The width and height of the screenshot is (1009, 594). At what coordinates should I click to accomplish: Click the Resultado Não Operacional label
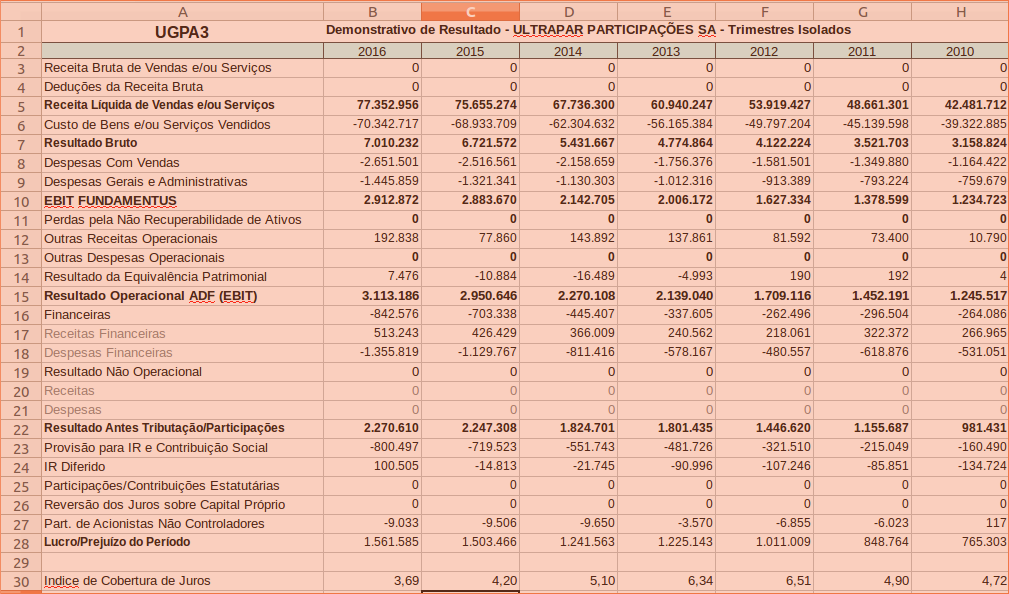point(123,371)
